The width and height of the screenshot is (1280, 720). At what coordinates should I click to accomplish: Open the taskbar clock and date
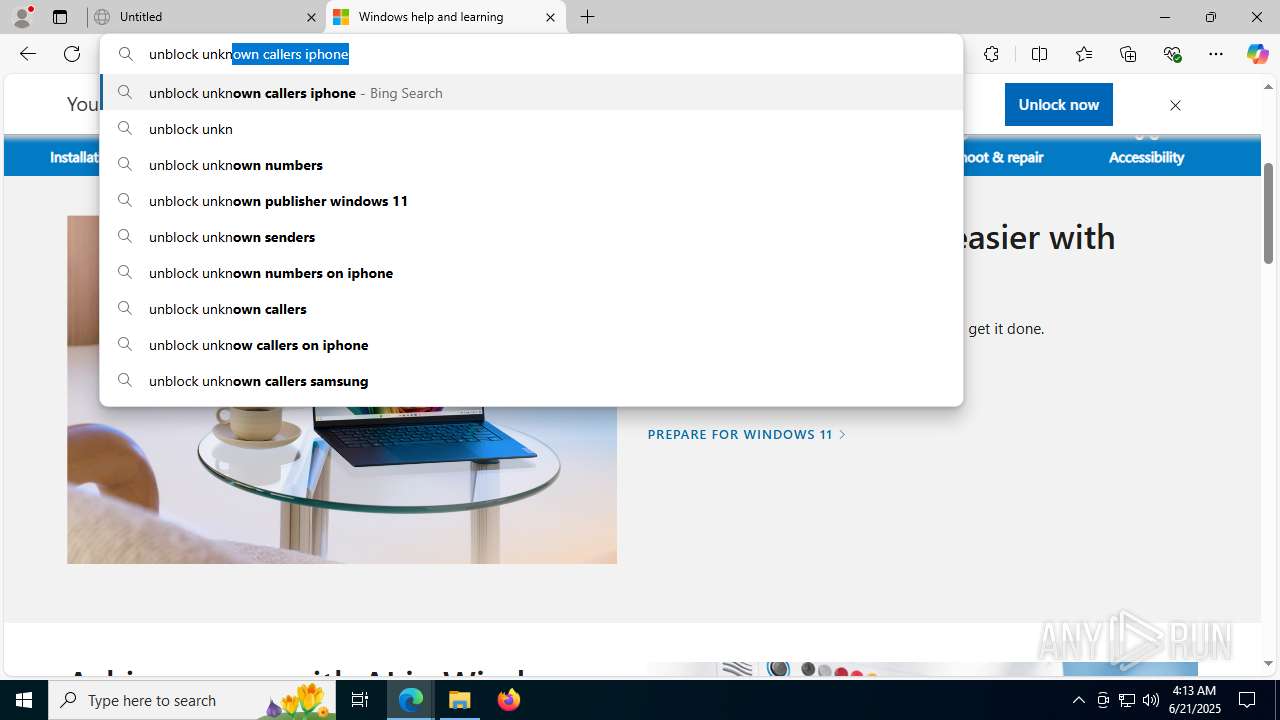(1194, 700)
